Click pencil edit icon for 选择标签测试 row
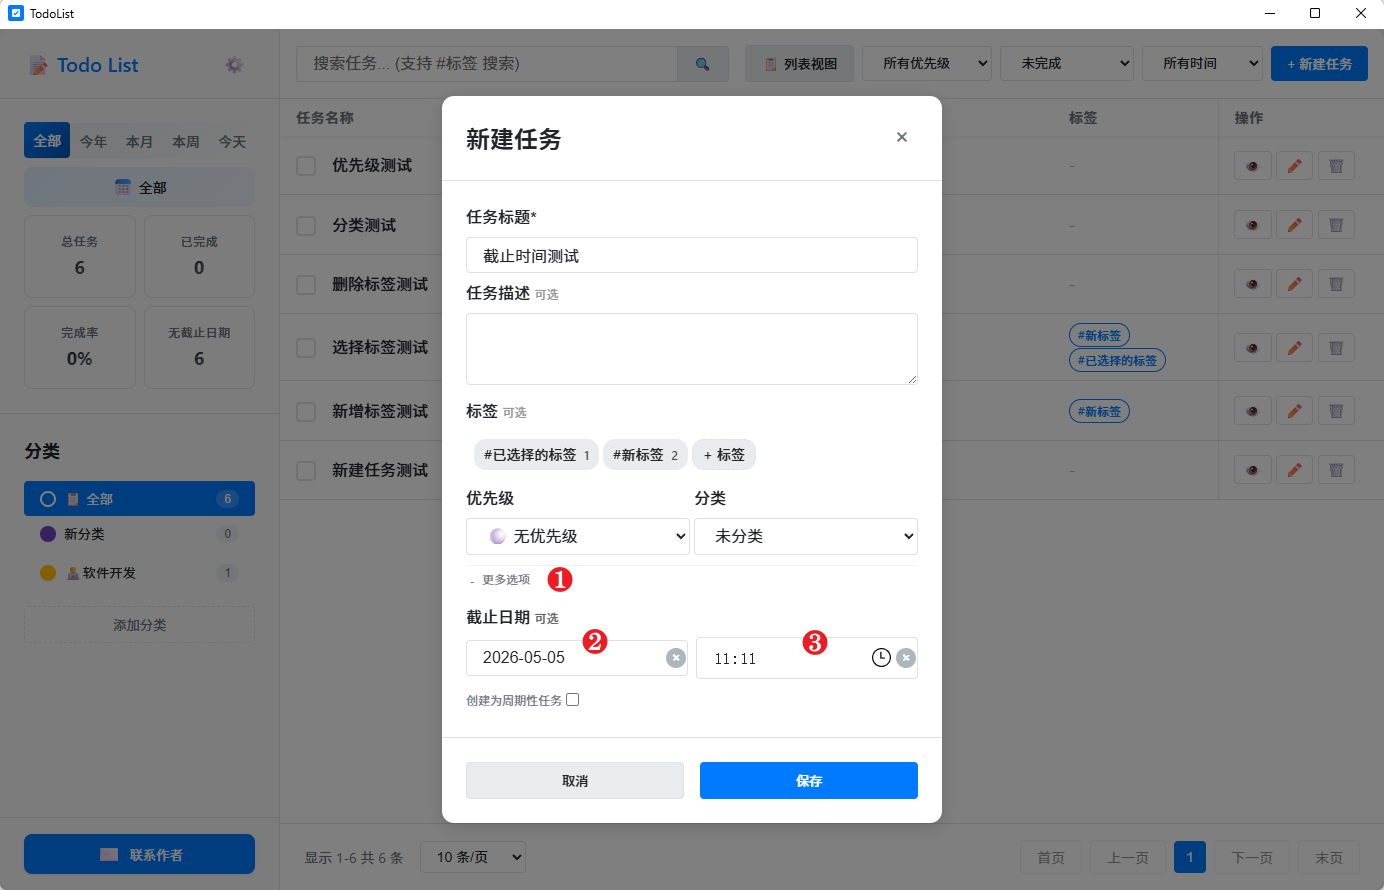1384x890 pixels. [x=1294, y=348]
